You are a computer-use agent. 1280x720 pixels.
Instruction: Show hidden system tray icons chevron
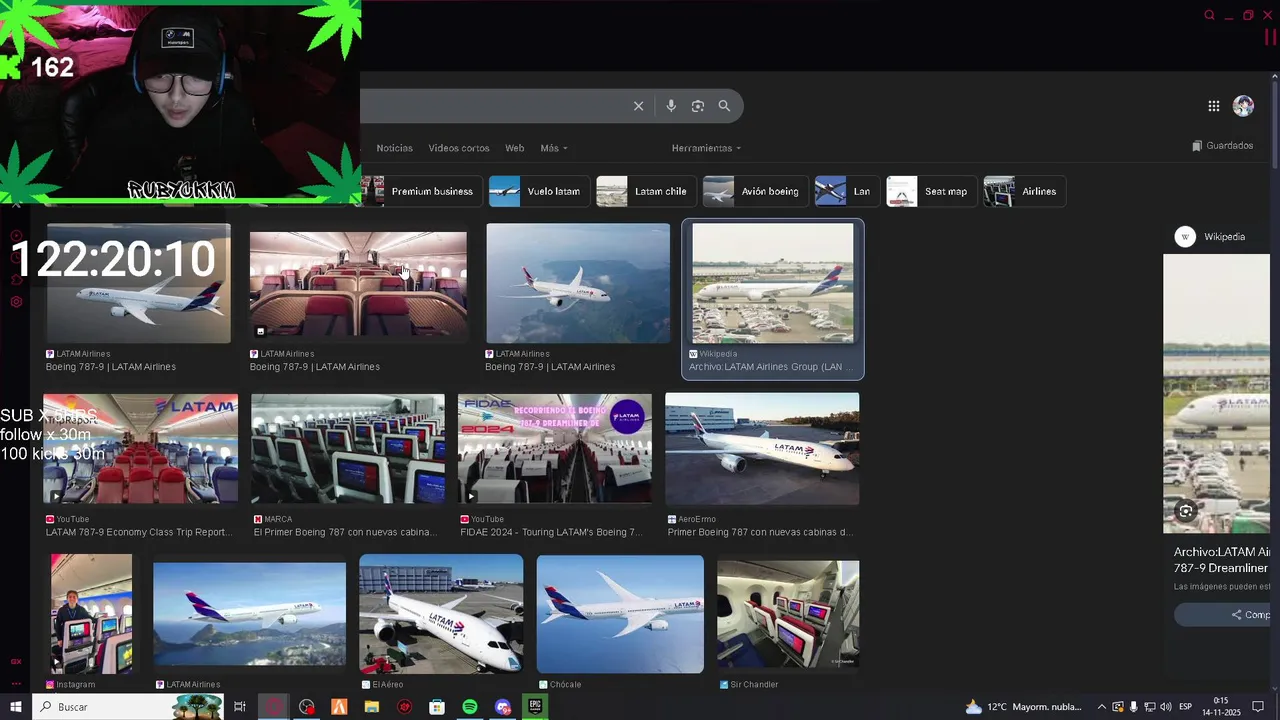pos(1102,707)
